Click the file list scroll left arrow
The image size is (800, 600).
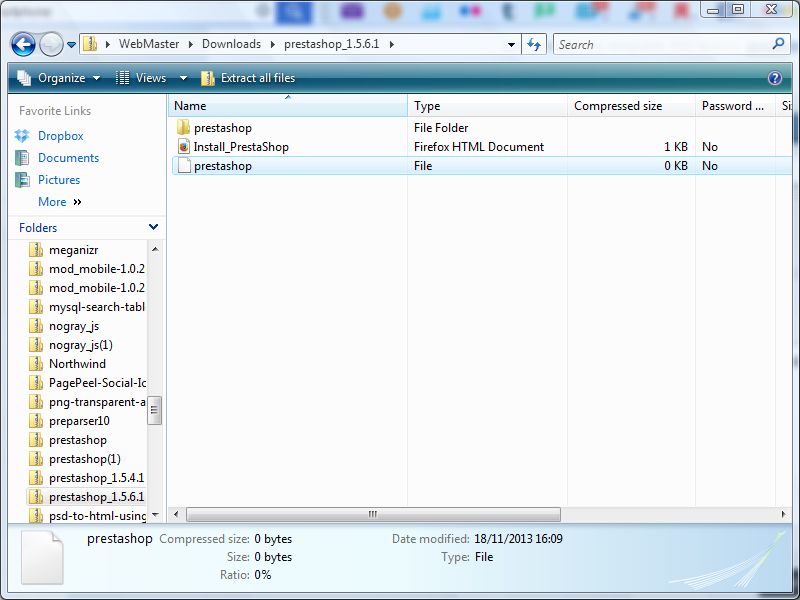pos(176,514)
